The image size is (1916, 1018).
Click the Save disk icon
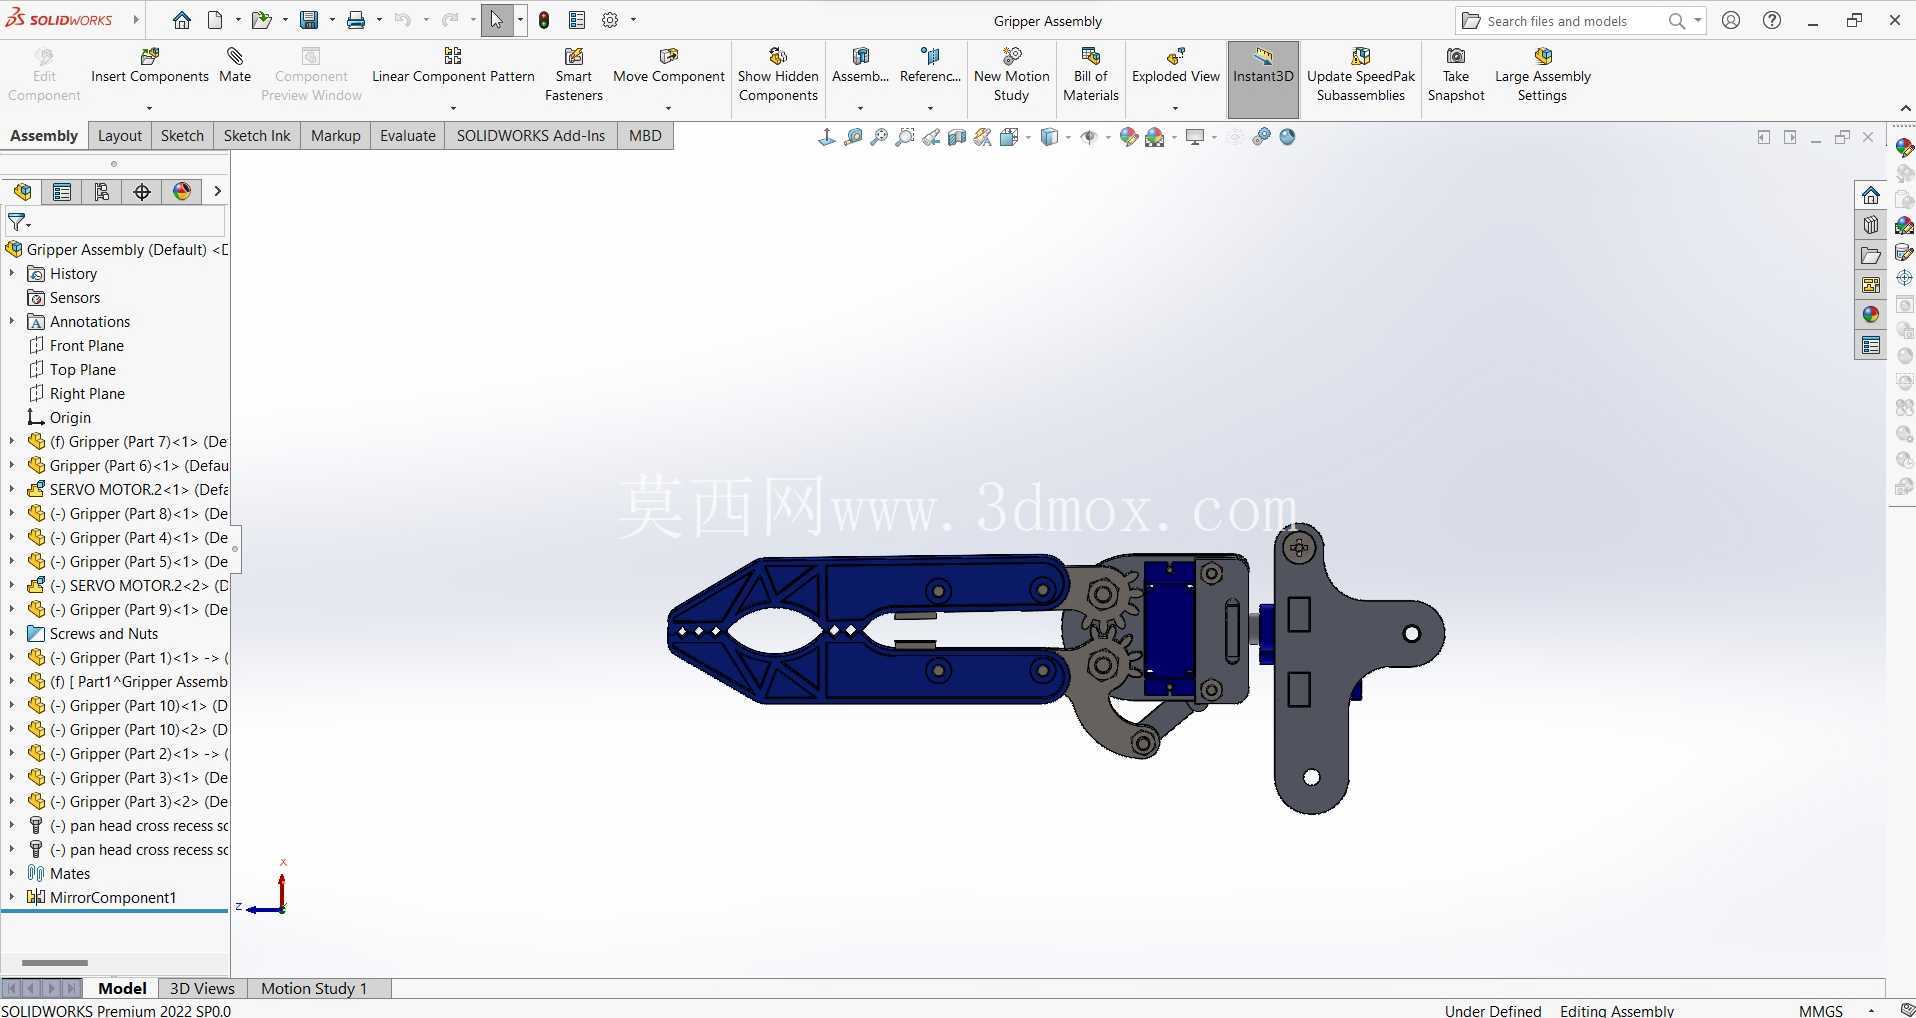[309, 20]
